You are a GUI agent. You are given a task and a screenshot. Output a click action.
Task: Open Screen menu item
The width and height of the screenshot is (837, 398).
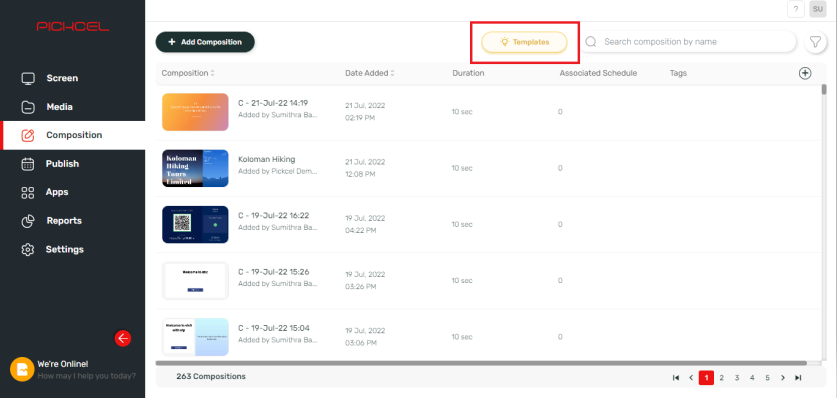pyautogui.click(x=73, y=78)
